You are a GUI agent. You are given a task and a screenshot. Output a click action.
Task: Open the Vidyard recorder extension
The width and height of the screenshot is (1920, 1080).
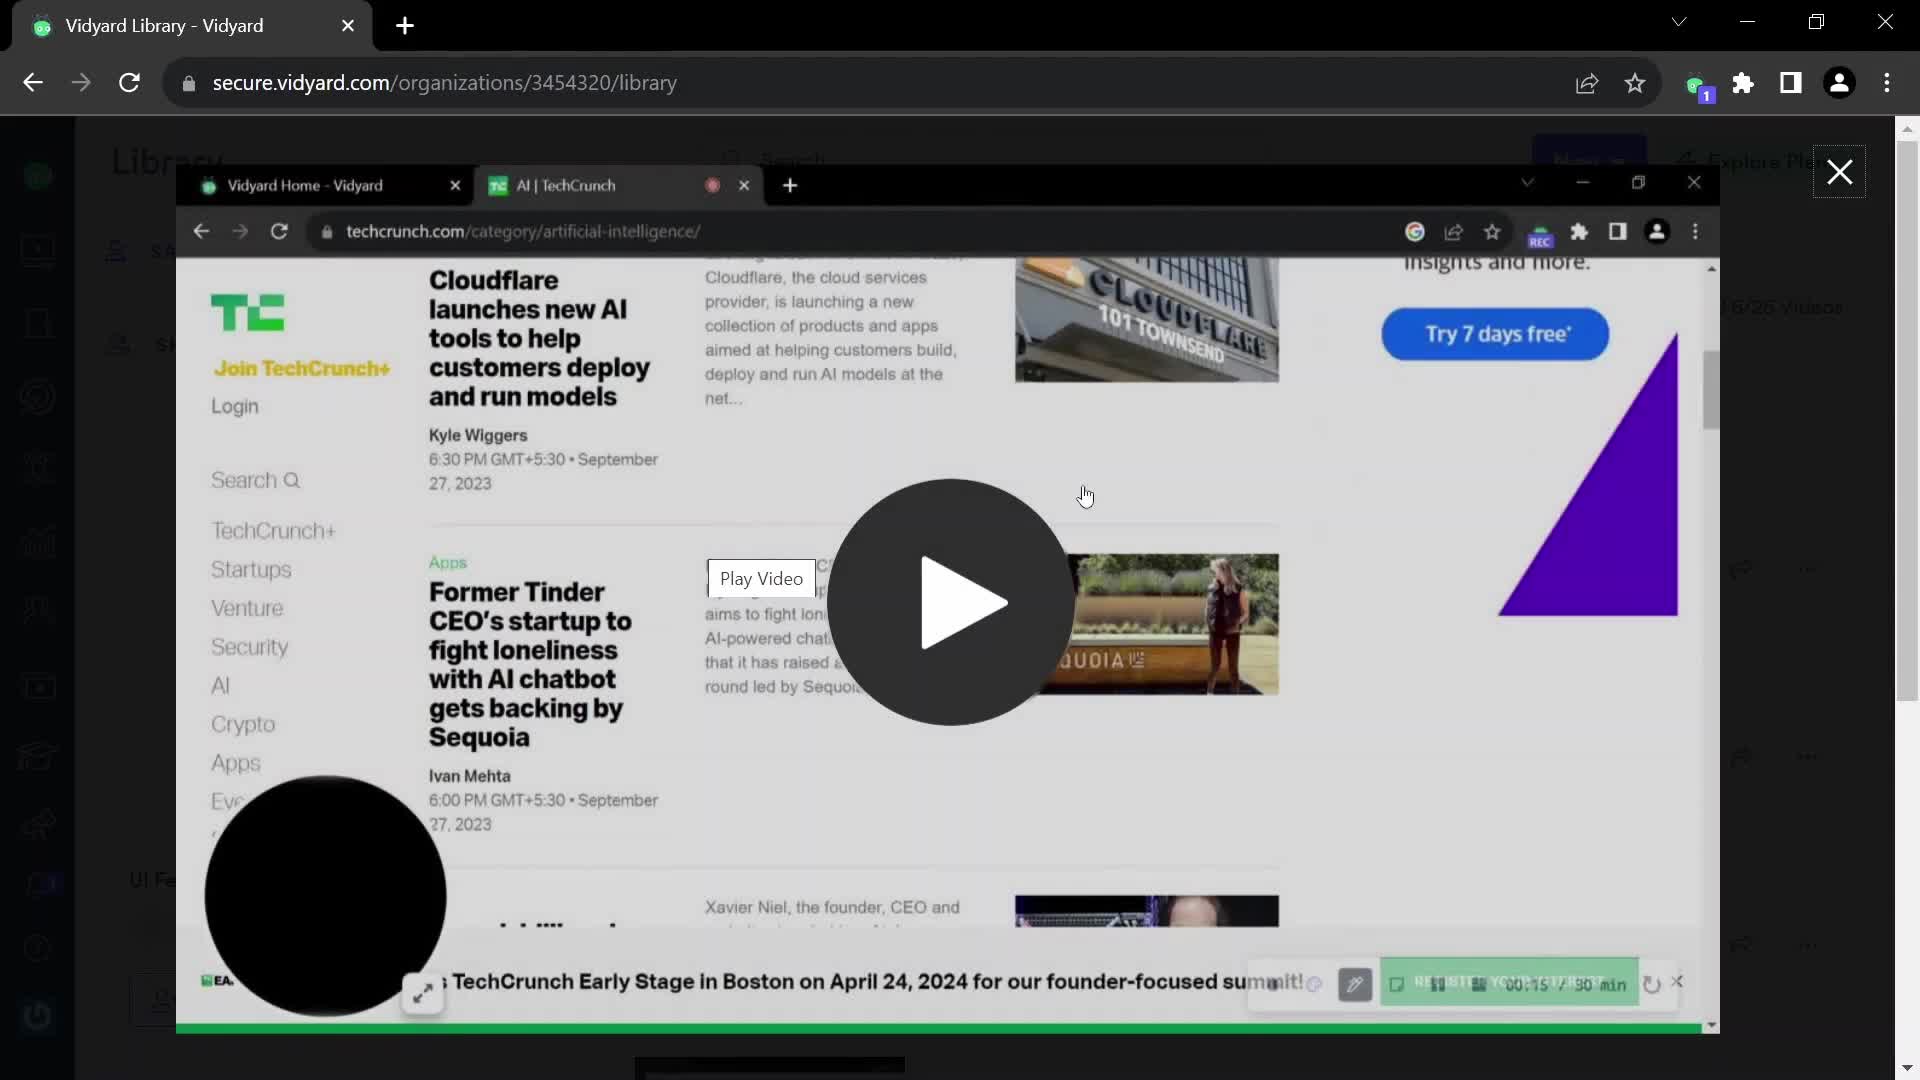coord(1697,86)
